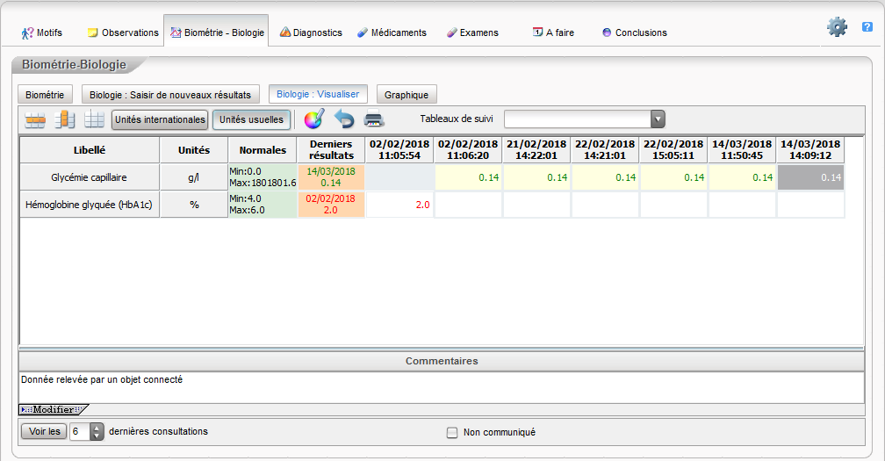Click the consultations count spinner arrows
Image resolution: width=885 pixels, height=461 pixels.
97,432
